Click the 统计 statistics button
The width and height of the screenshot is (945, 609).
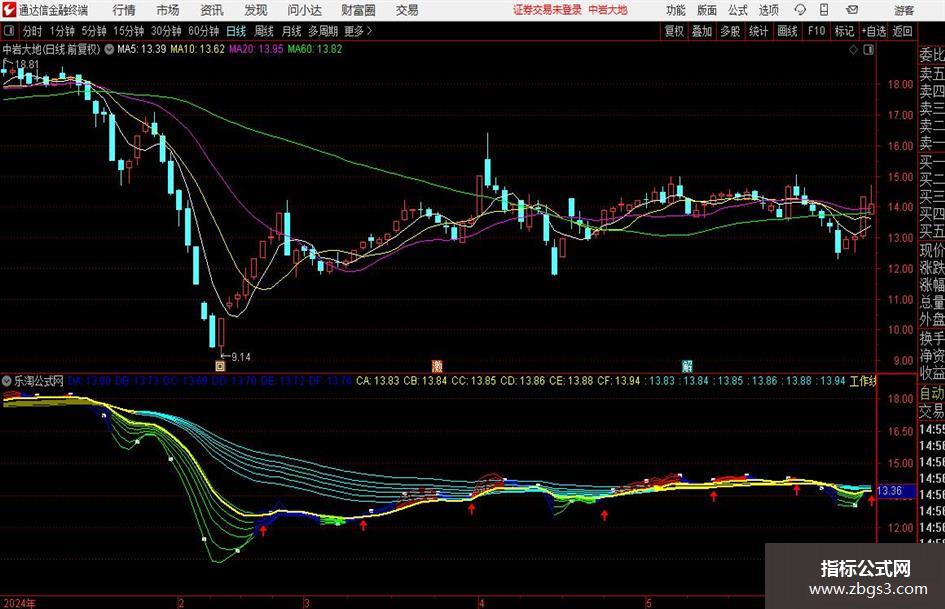click(758, 31)
